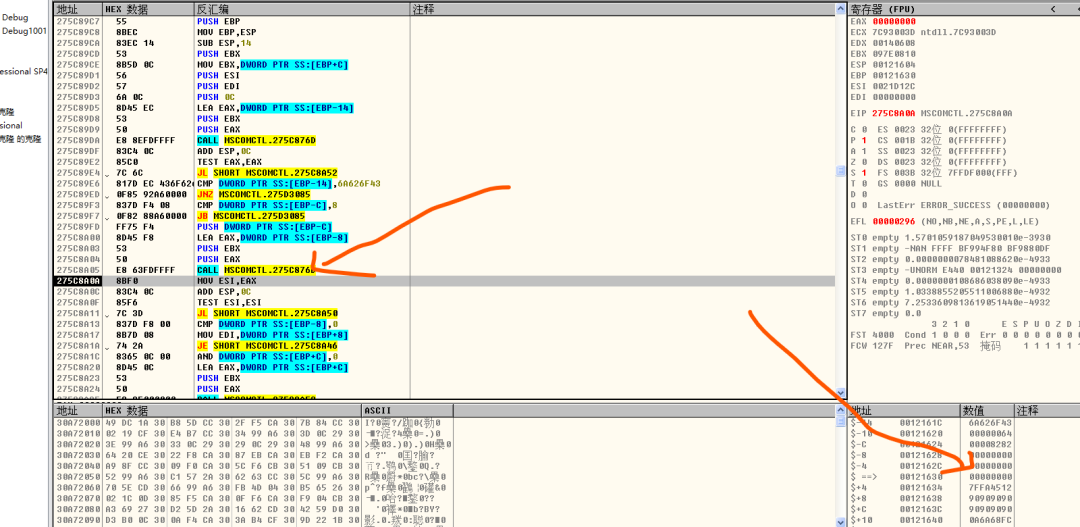The width and height of the screenshot is (1080, 527).
Task: Toggle the S sign flag bit
Action: [864, 172]
